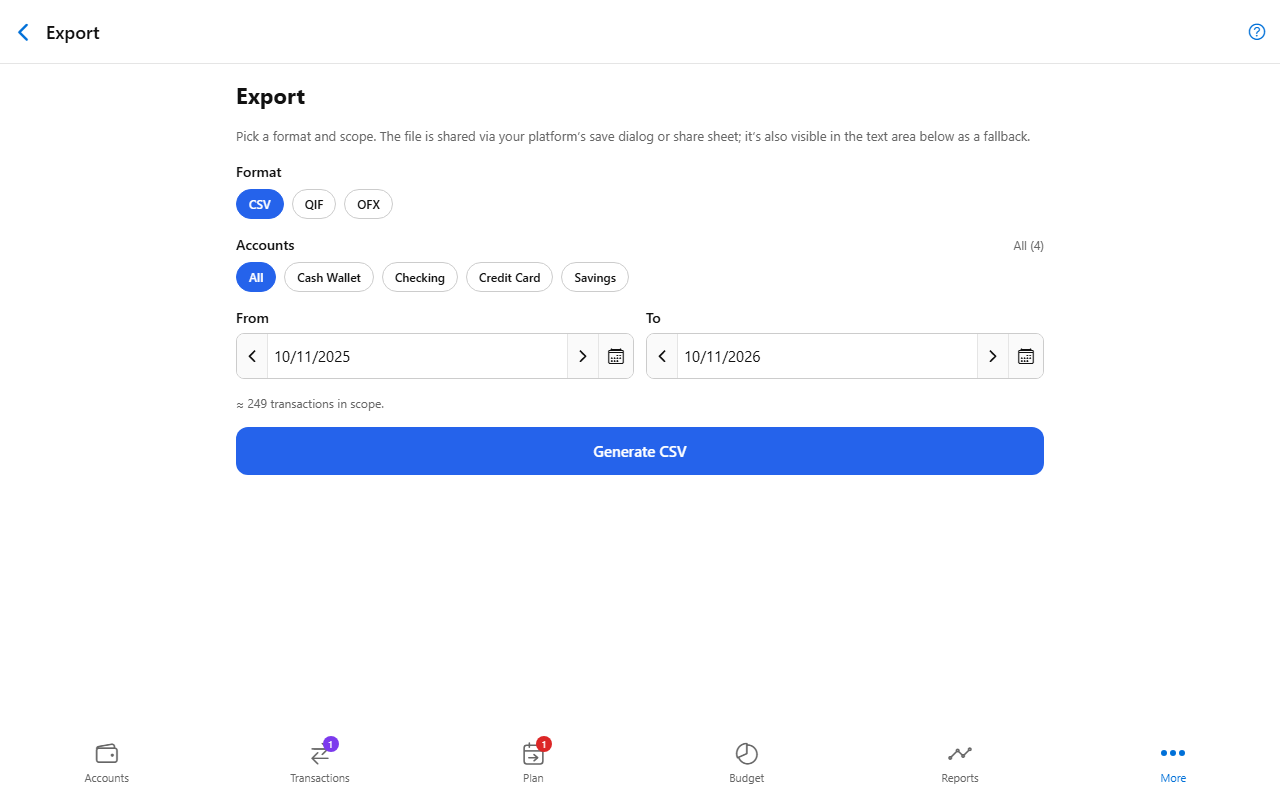Click the large Export page heading
Image resolution: width=1280 pixels, height=800 pixels.
pos(270,97)
